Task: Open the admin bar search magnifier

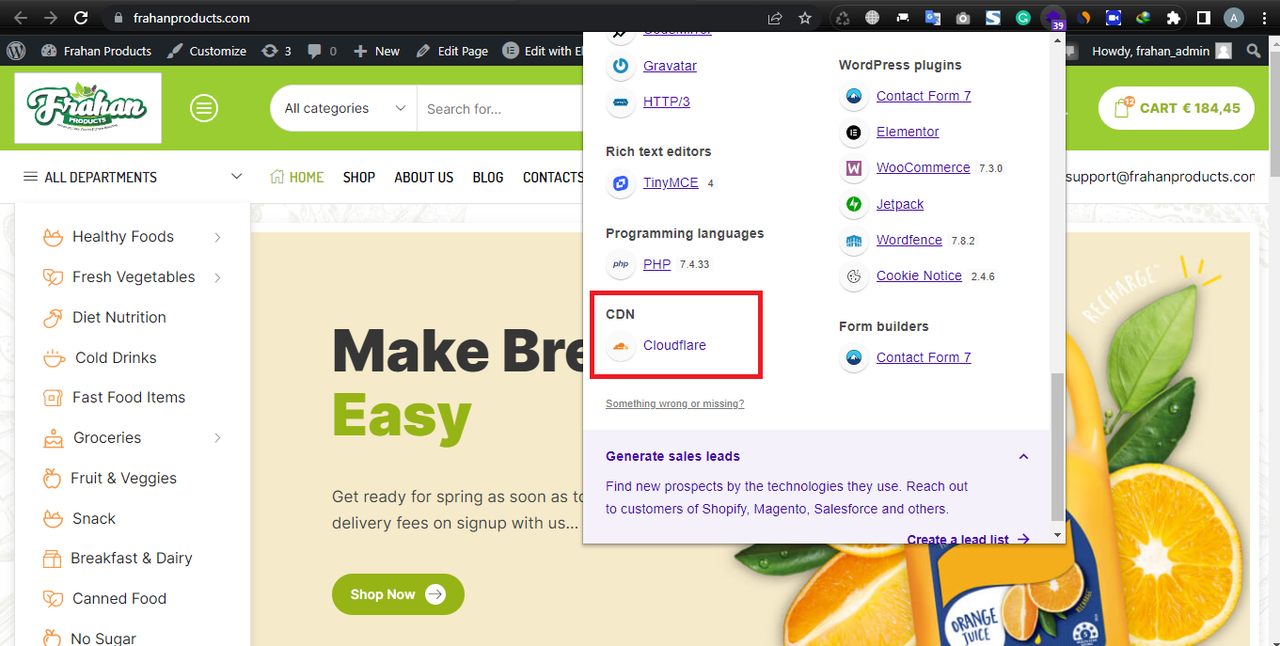Action: click(x=1255, y=51)
